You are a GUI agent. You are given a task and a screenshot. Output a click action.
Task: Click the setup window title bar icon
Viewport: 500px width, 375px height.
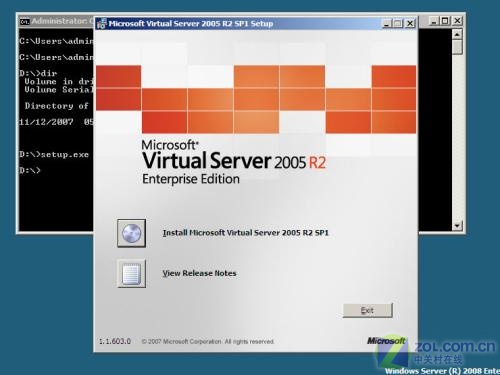point(101,24)
